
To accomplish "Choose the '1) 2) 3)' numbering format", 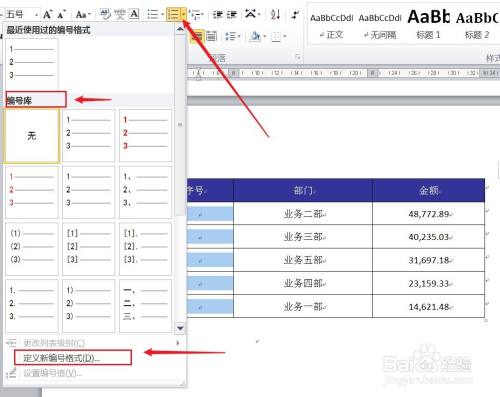I will [x=88, y=306].
